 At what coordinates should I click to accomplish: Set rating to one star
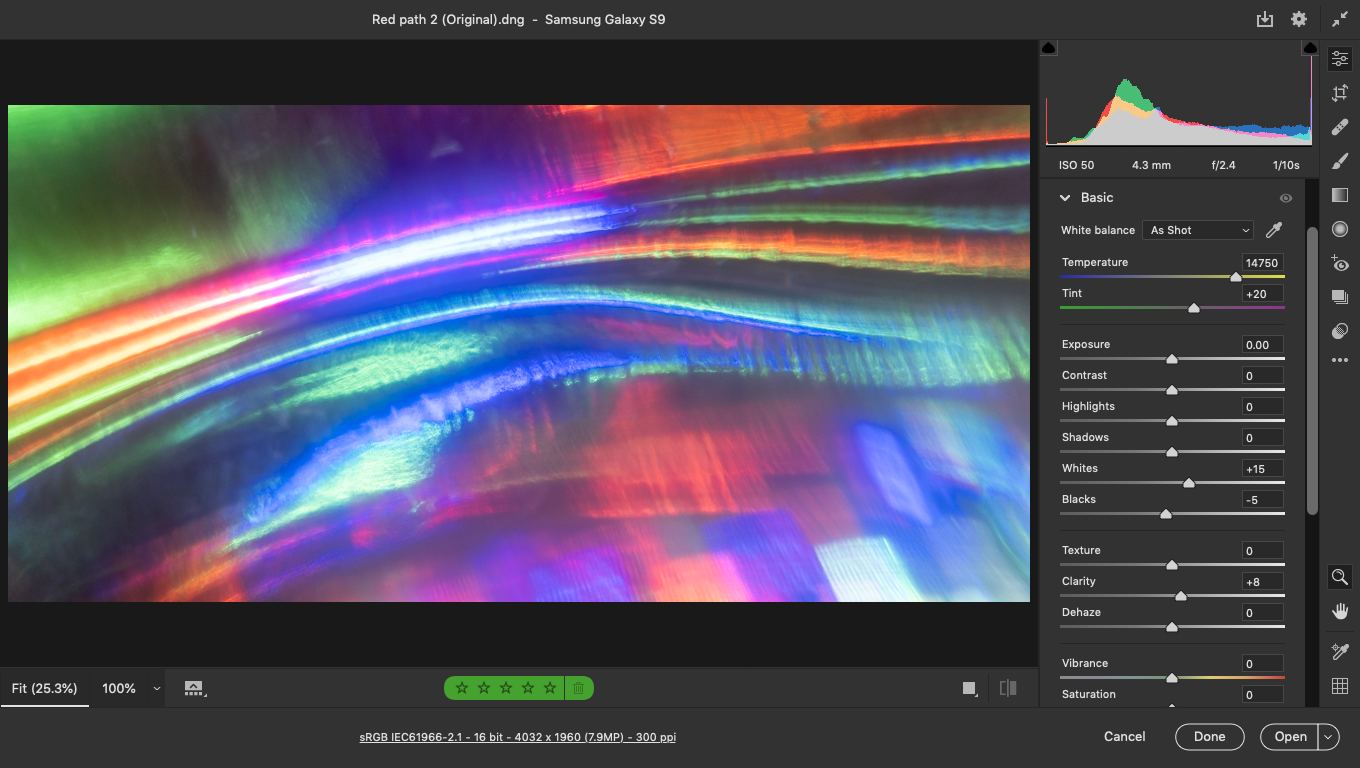point(461,688)
